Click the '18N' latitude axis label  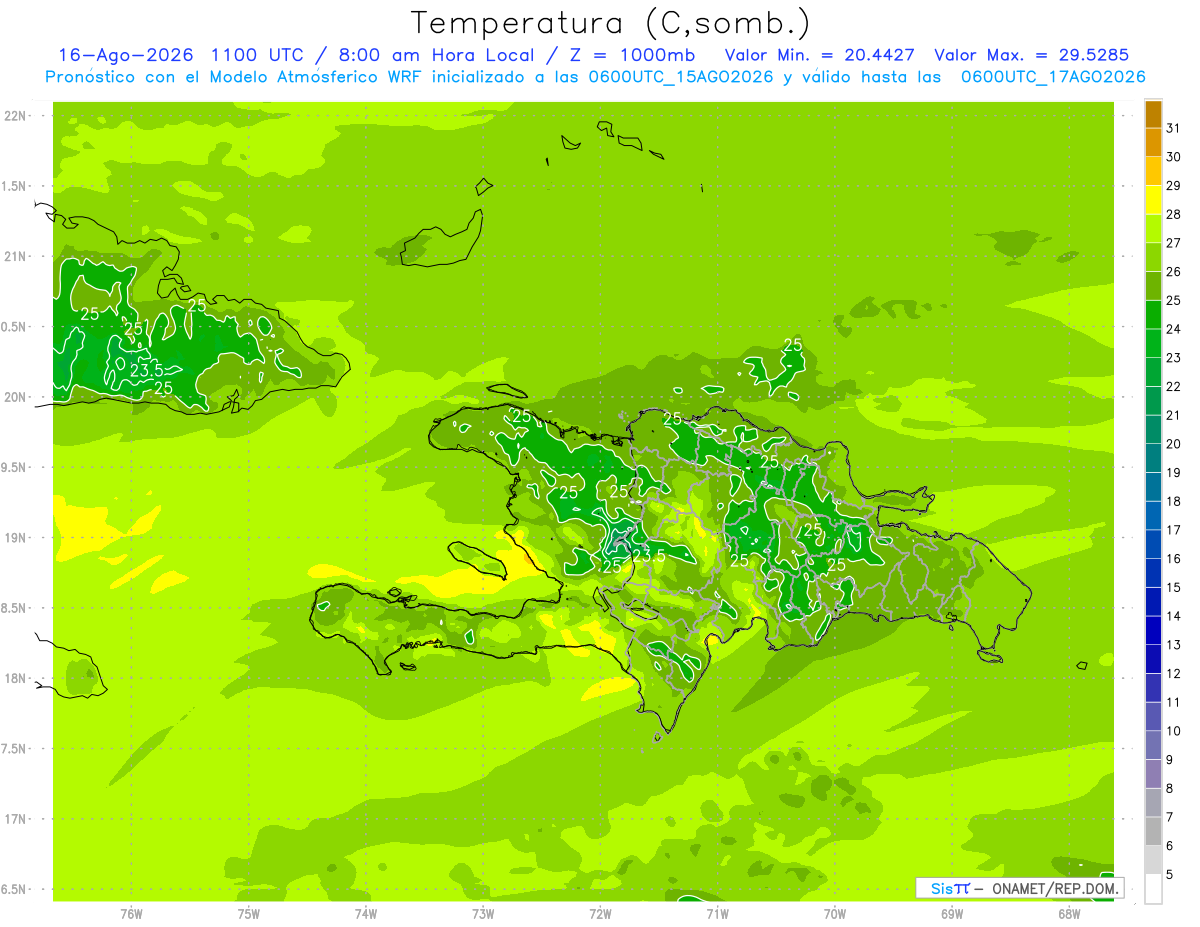(x=15, y=678)
